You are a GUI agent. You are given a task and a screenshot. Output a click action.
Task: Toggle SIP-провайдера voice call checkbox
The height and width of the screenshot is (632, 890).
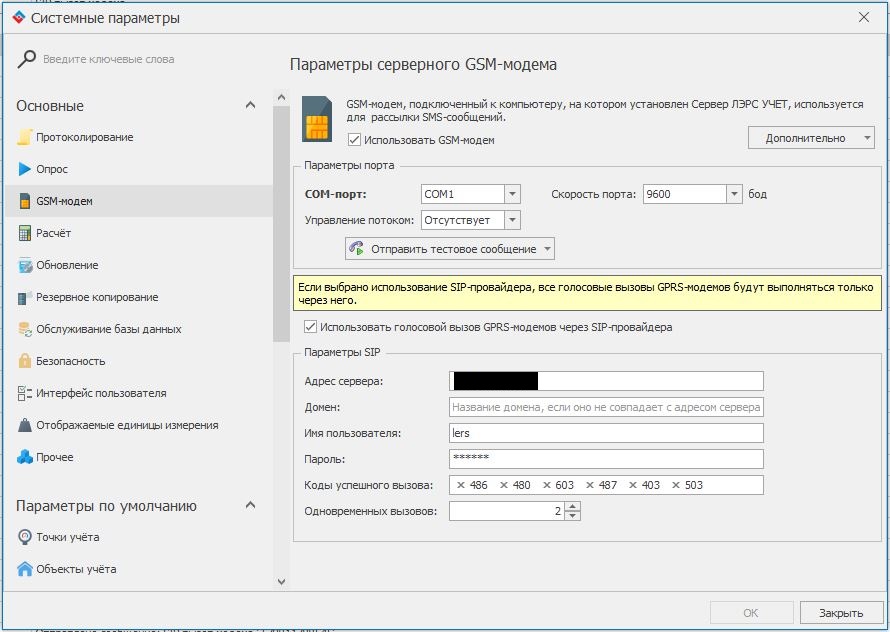point(311,327)
